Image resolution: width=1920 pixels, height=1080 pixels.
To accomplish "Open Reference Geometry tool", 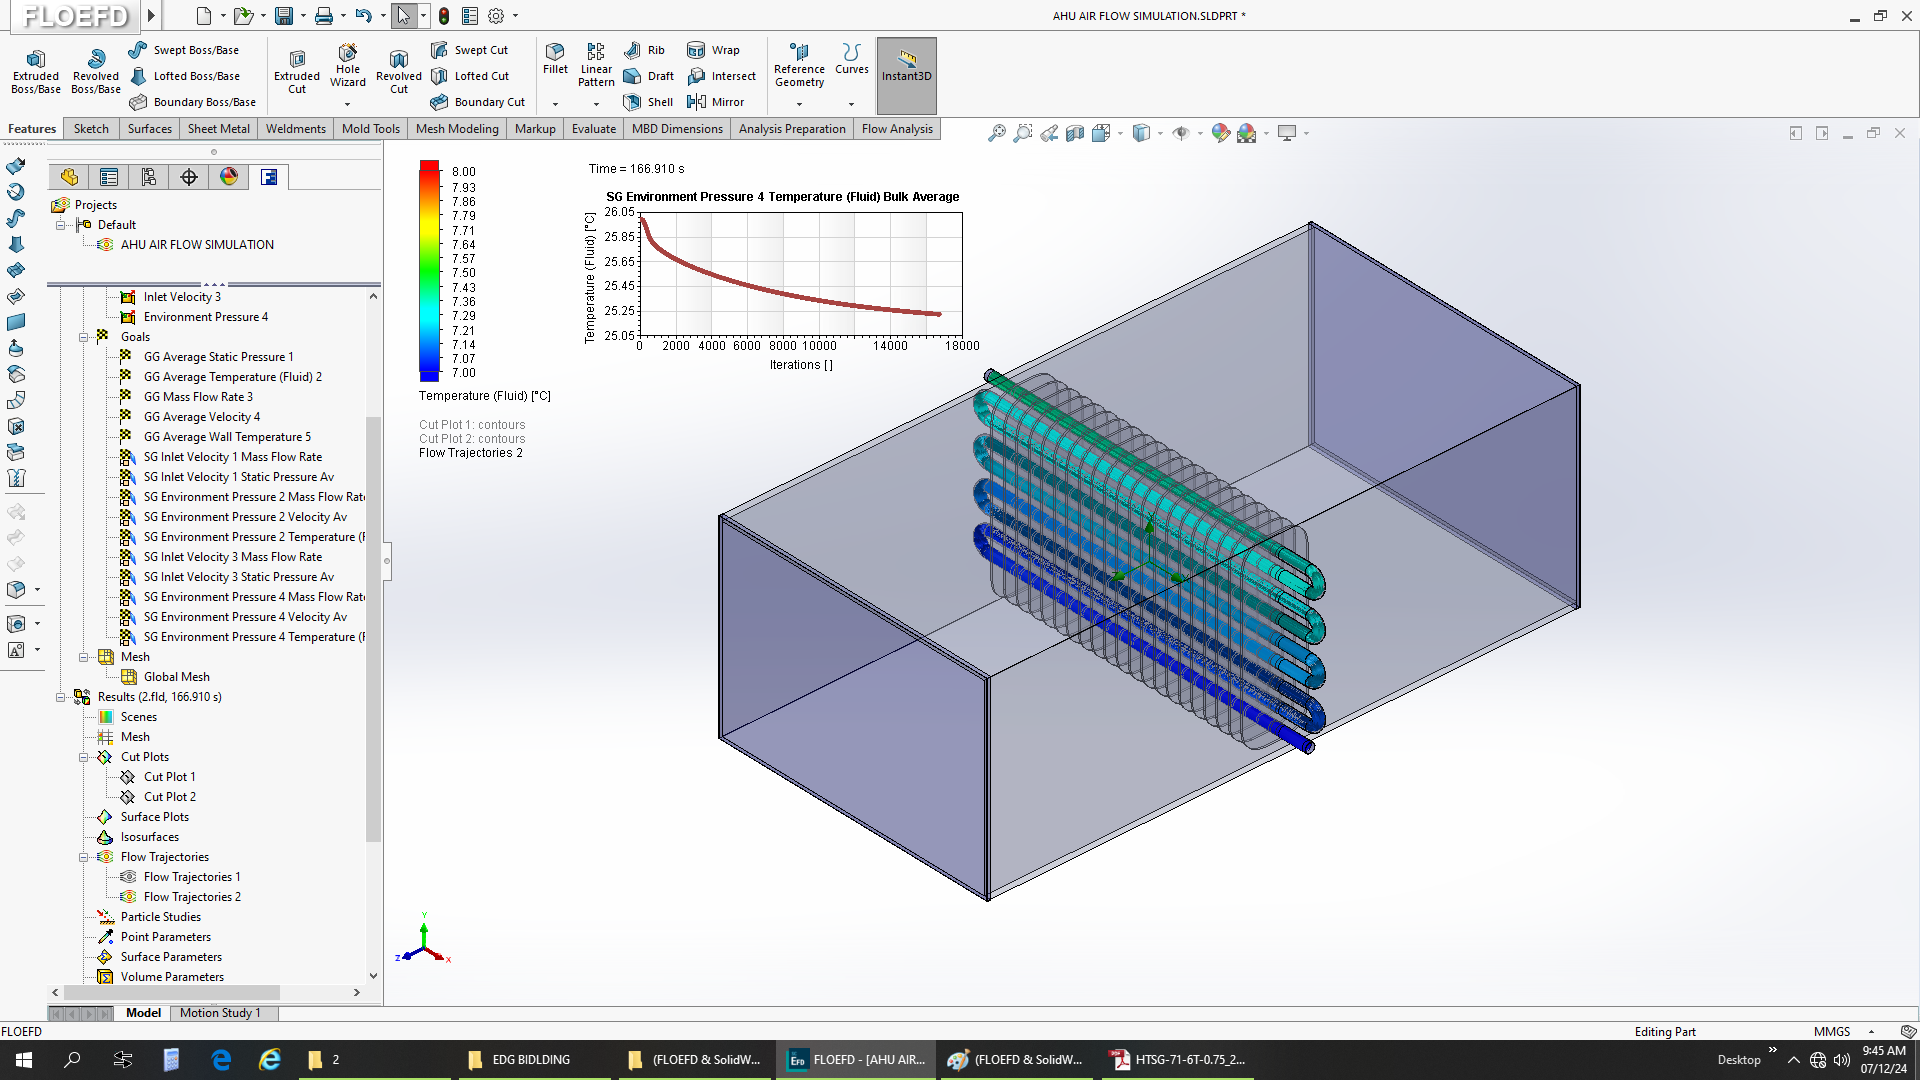I will (x=799, y=66).
